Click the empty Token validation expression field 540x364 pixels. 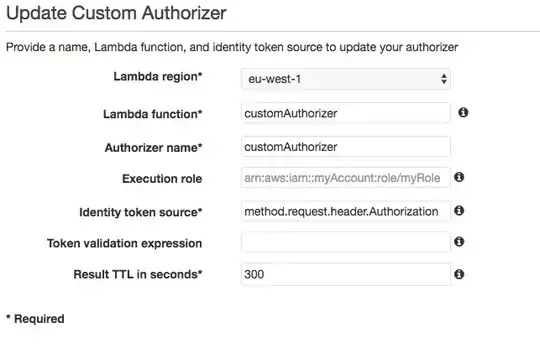tap(346, 242)
